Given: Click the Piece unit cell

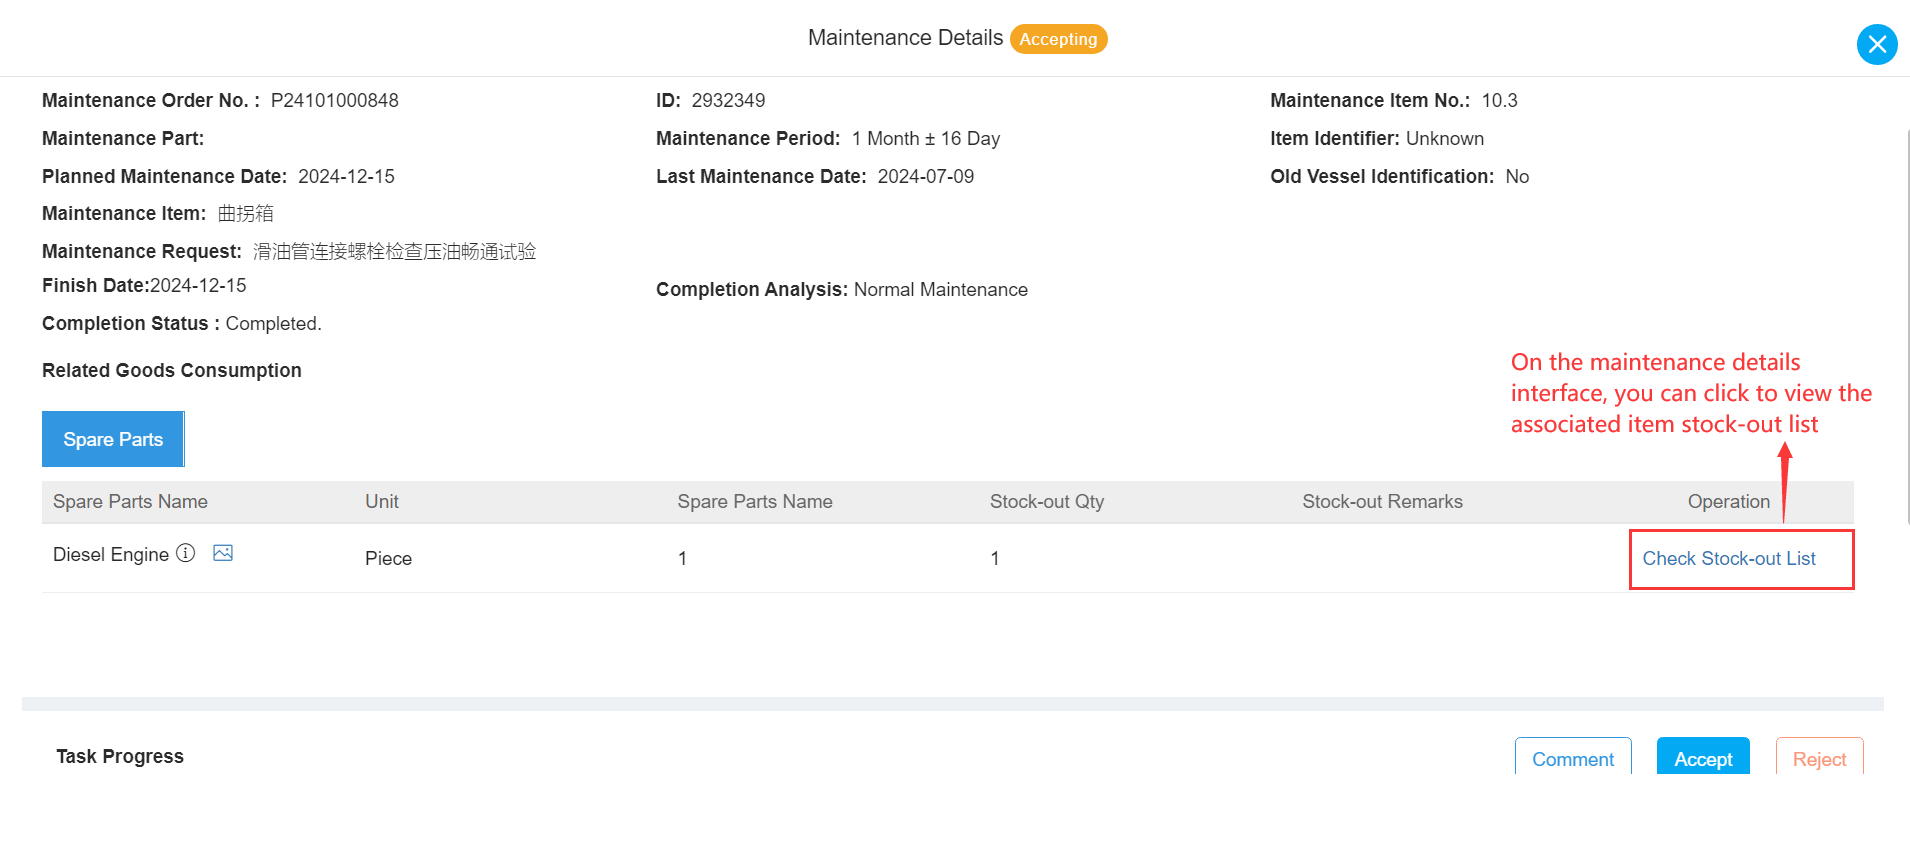Looking at the screenshot, I should (x=388, y=559).
